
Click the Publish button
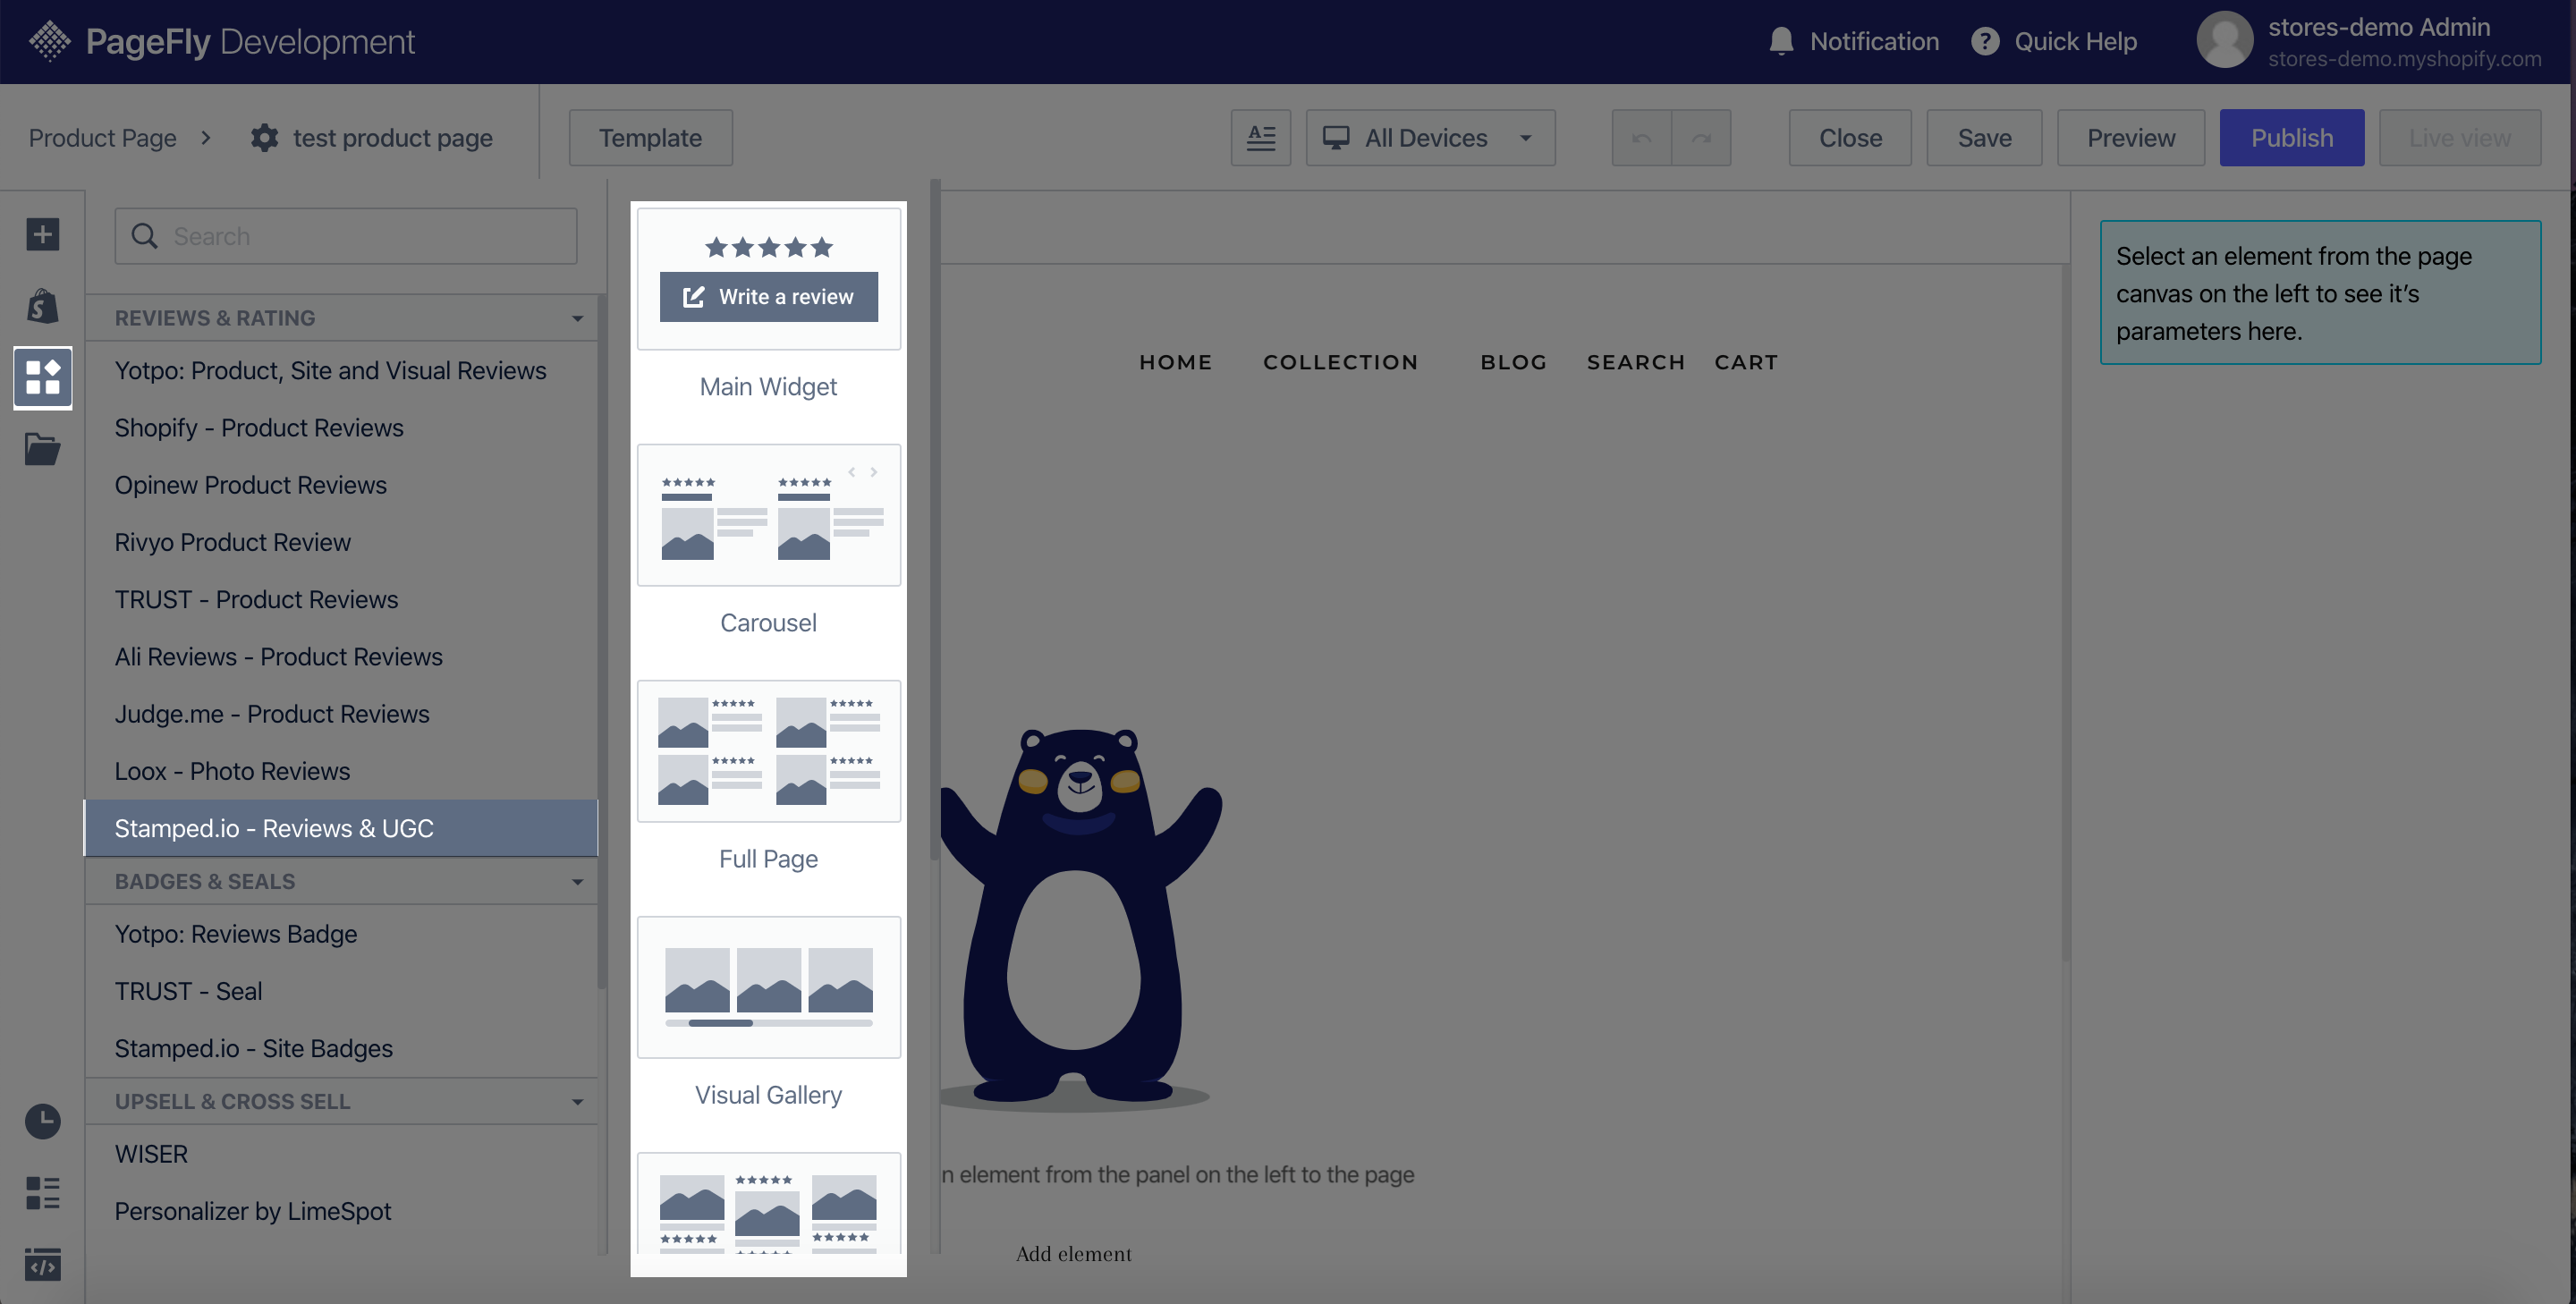tap(2292, 136)
